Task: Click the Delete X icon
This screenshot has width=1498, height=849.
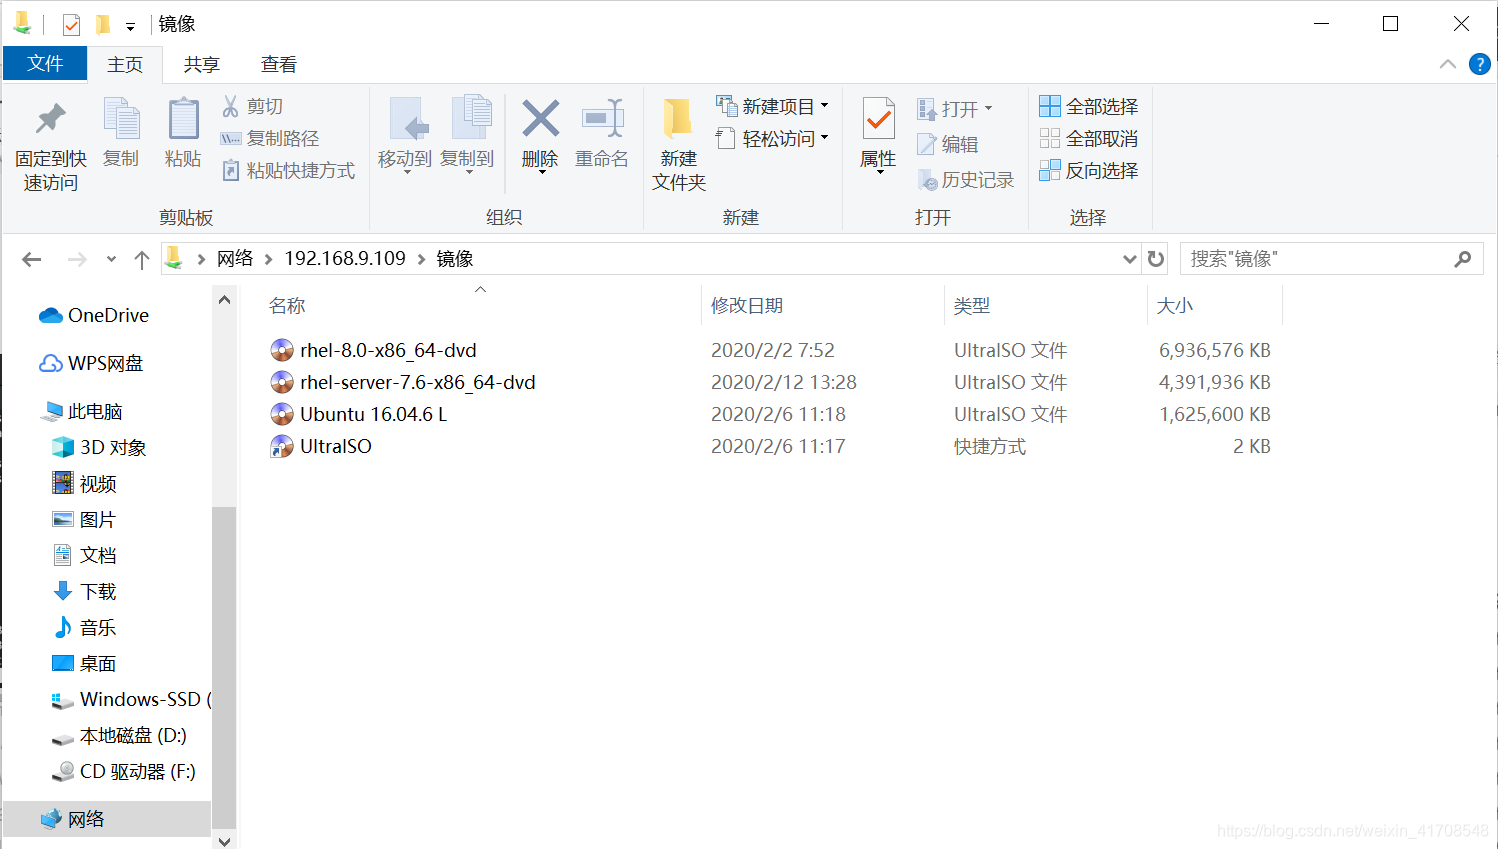Action: point(540,119)
